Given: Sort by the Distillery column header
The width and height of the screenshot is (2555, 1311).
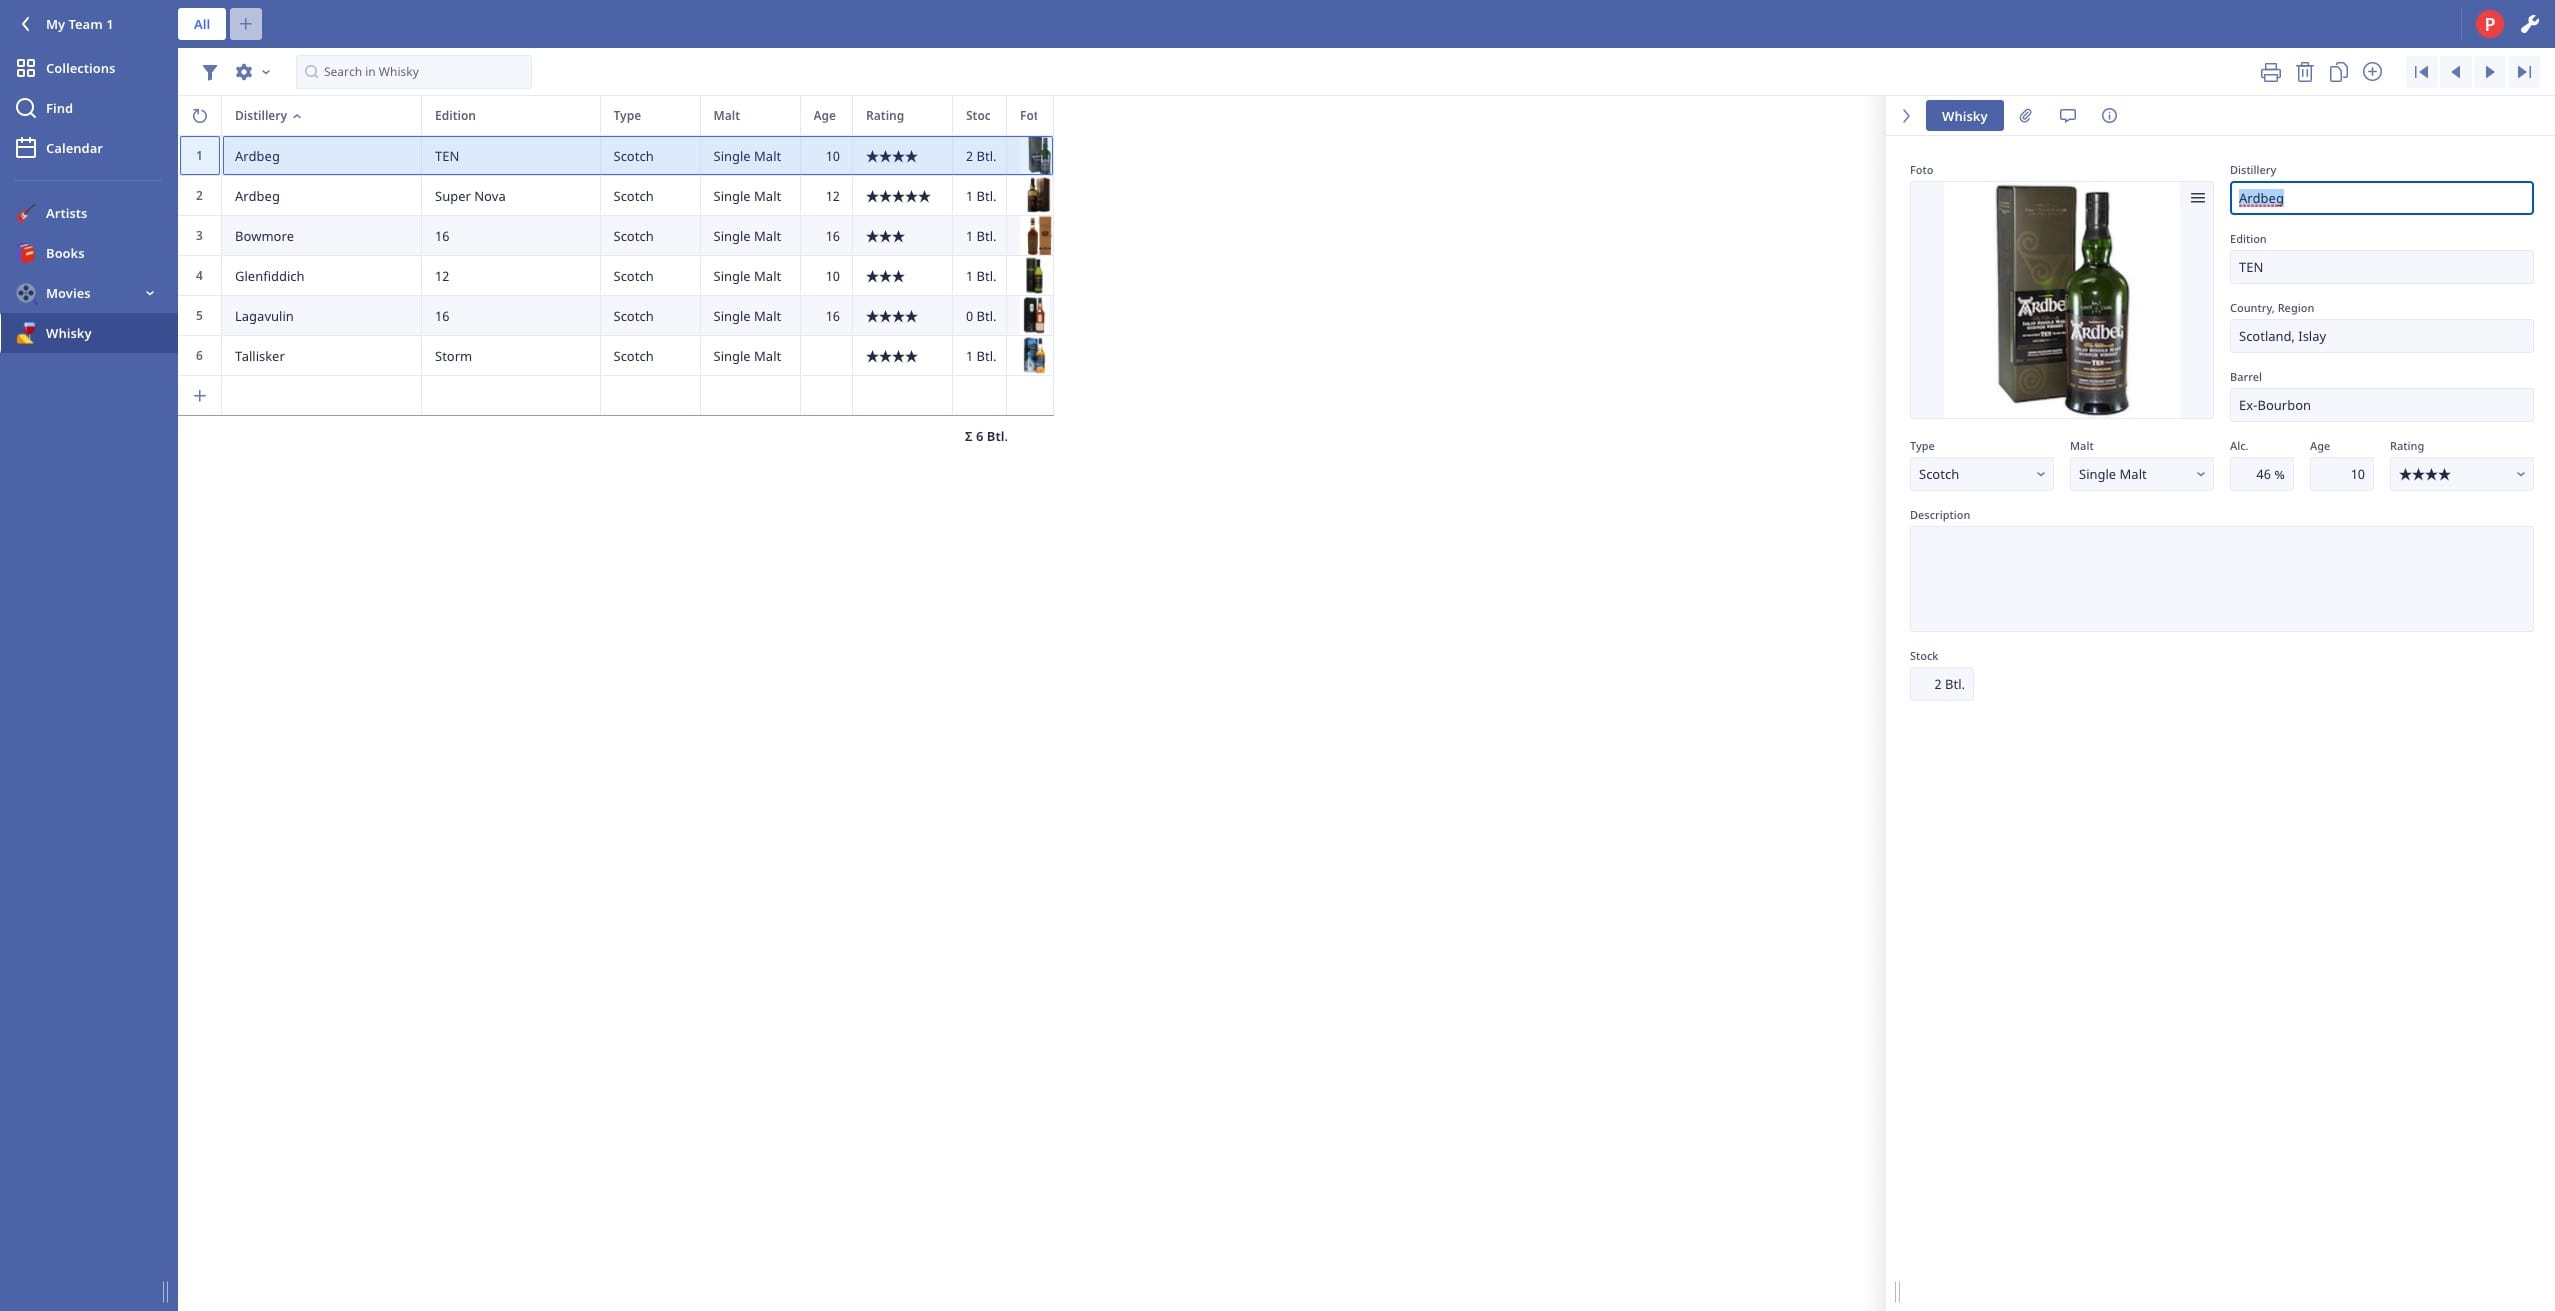Looking at the screenshot, I should click(321, 116).
